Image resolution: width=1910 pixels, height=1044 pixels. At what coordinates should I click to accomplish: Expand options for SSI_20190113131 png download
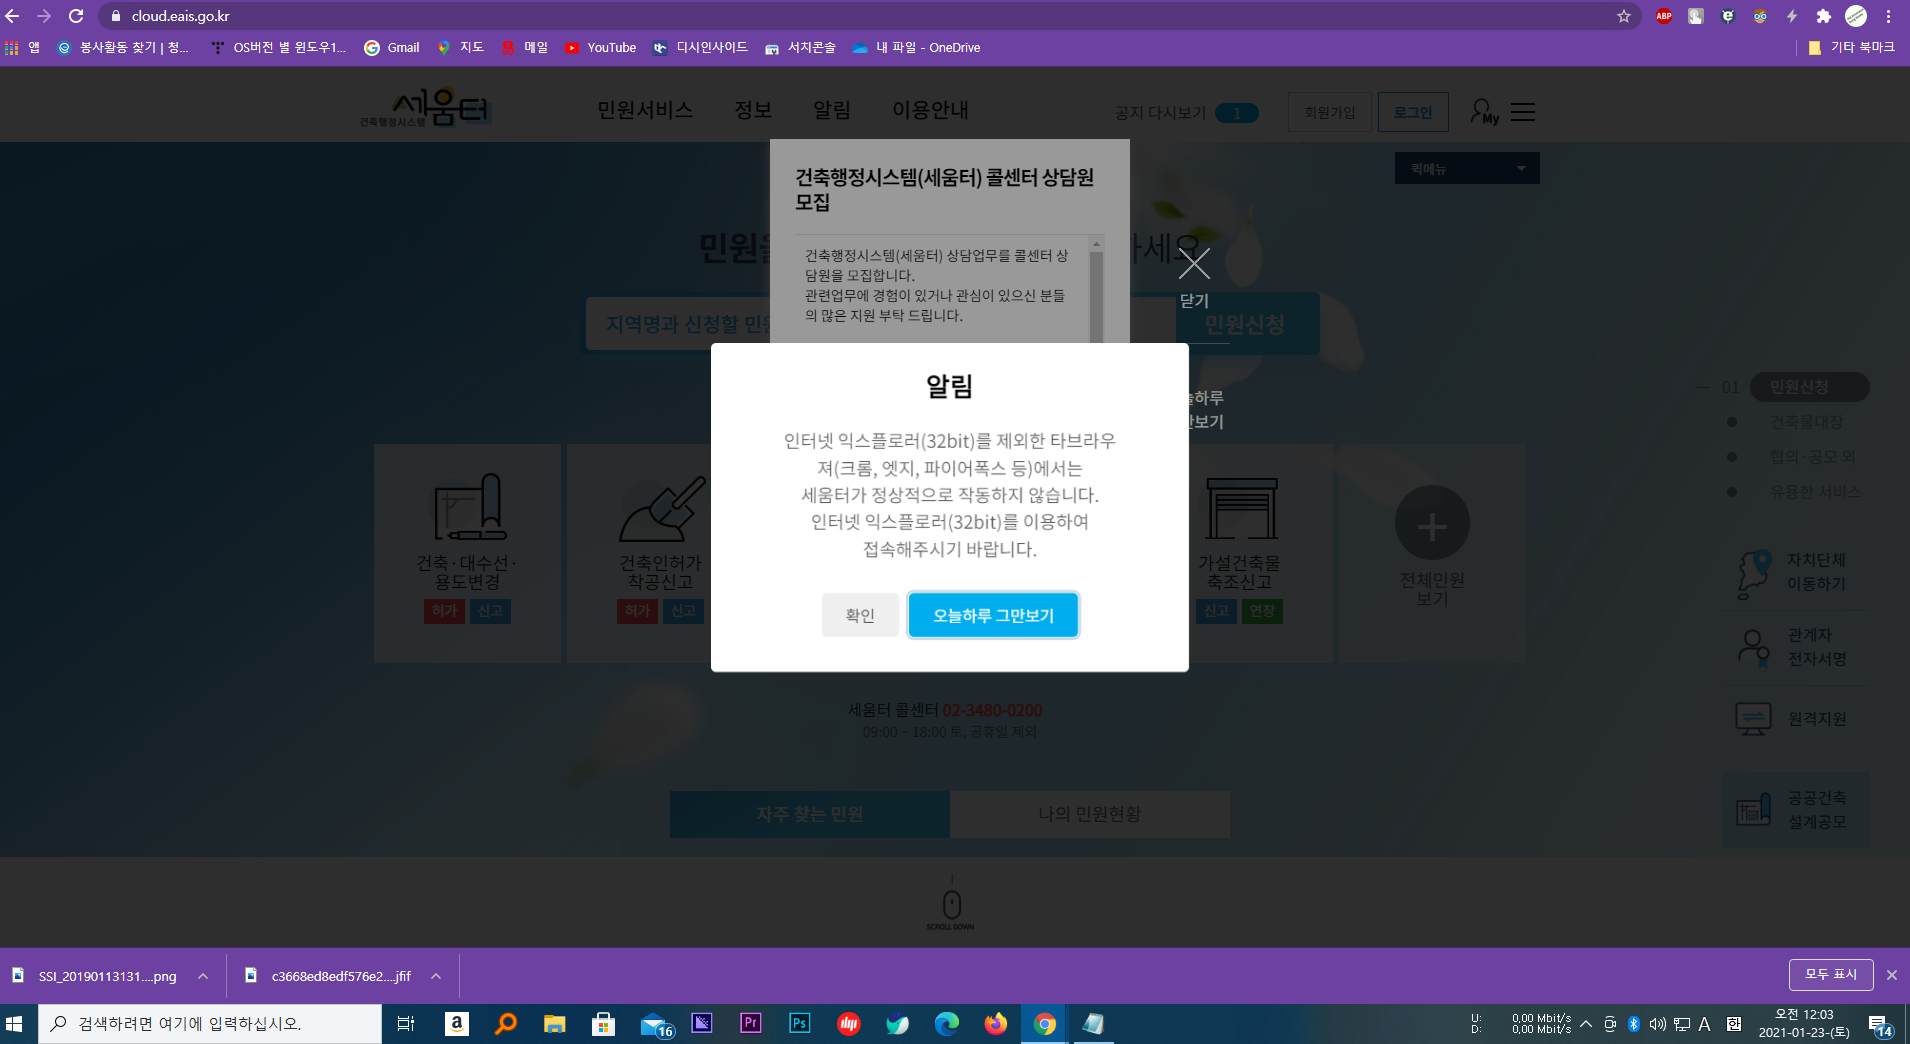203,976
